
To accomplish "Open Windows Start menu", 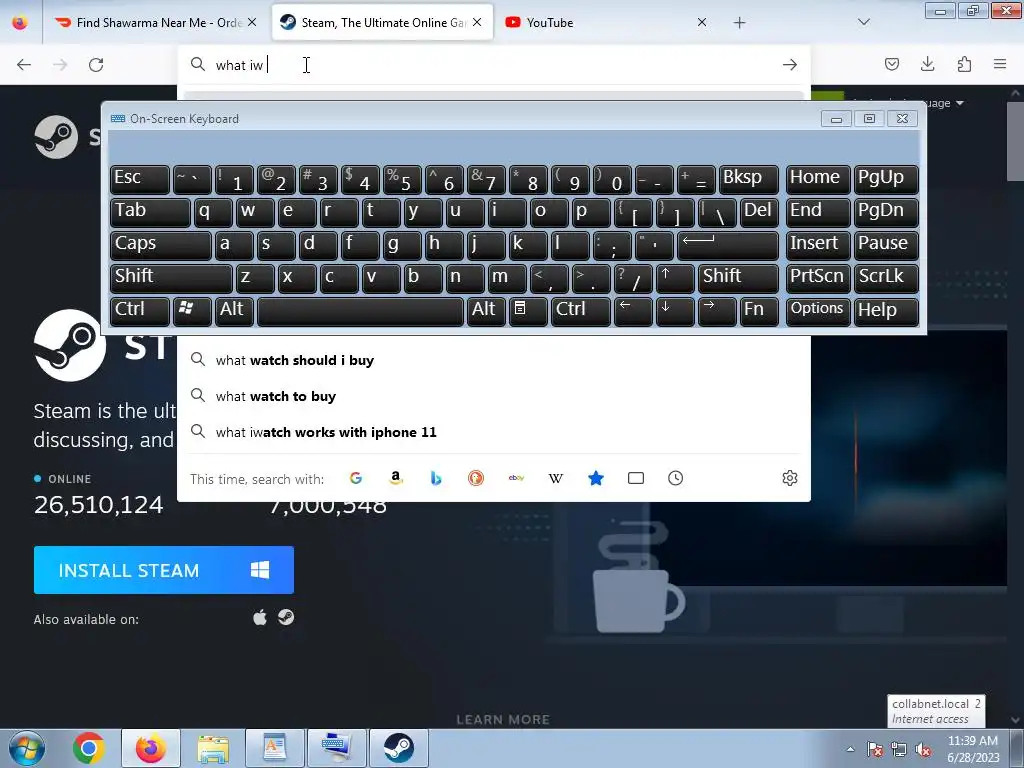I will (x=27, y=748).
